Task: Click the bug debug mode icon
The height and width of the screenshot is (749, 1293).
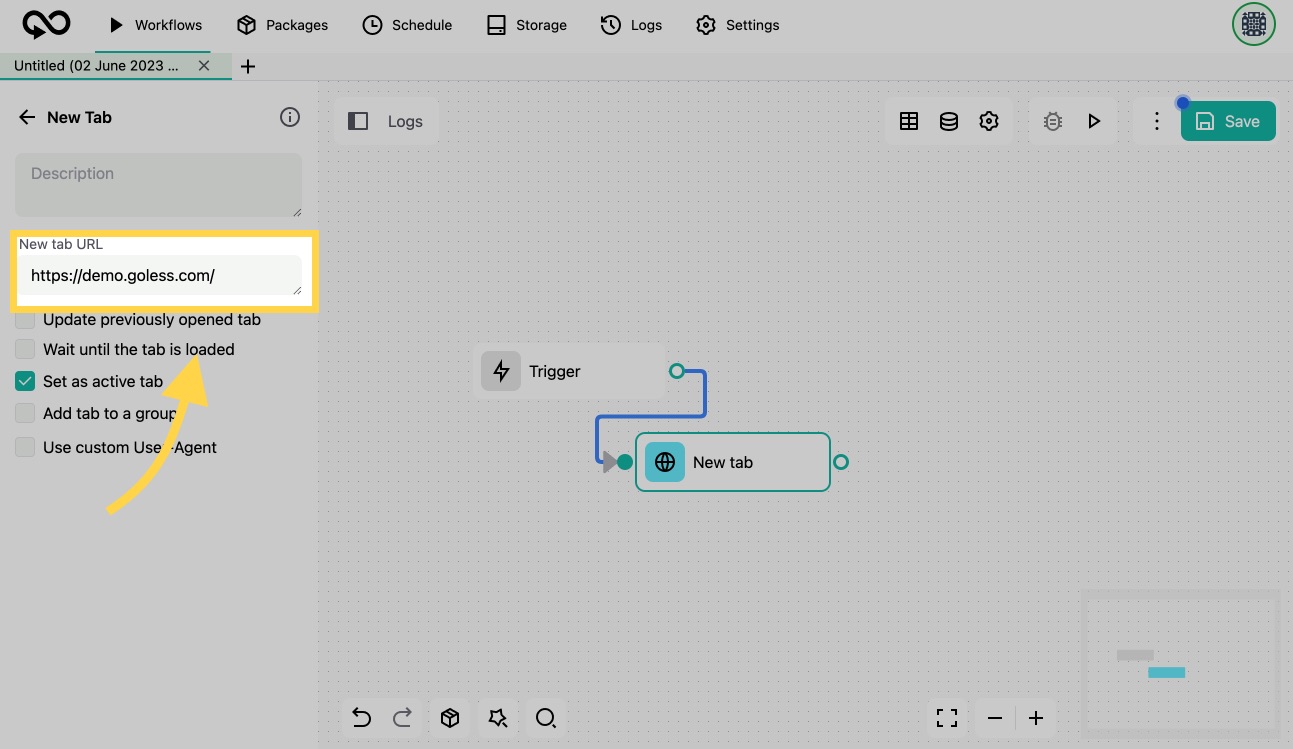Action: 1053,121
